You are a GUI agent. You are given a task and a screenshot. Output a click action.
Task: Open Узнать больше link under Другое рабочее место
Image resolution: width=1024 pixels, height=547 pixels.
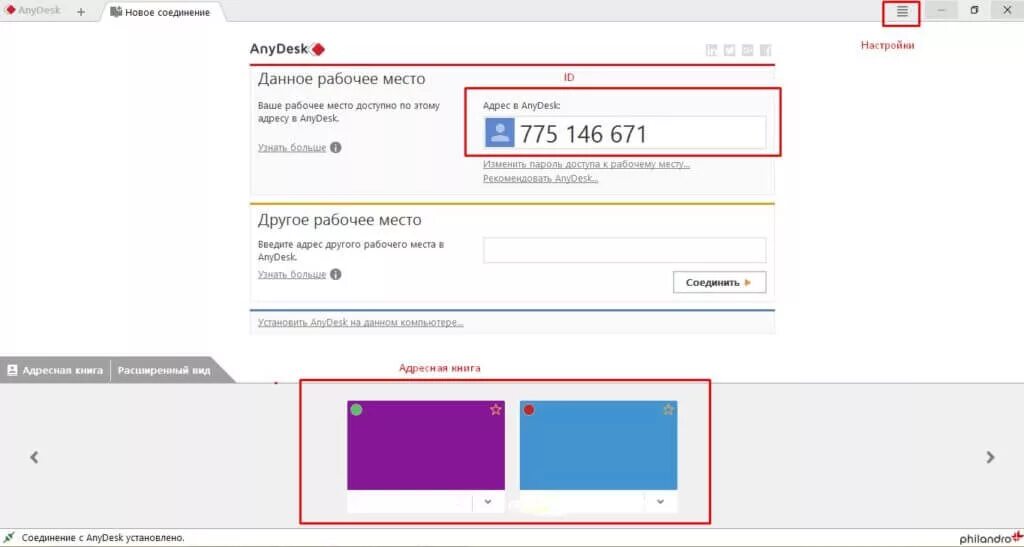pyautogui.click(x=292, y=274)
